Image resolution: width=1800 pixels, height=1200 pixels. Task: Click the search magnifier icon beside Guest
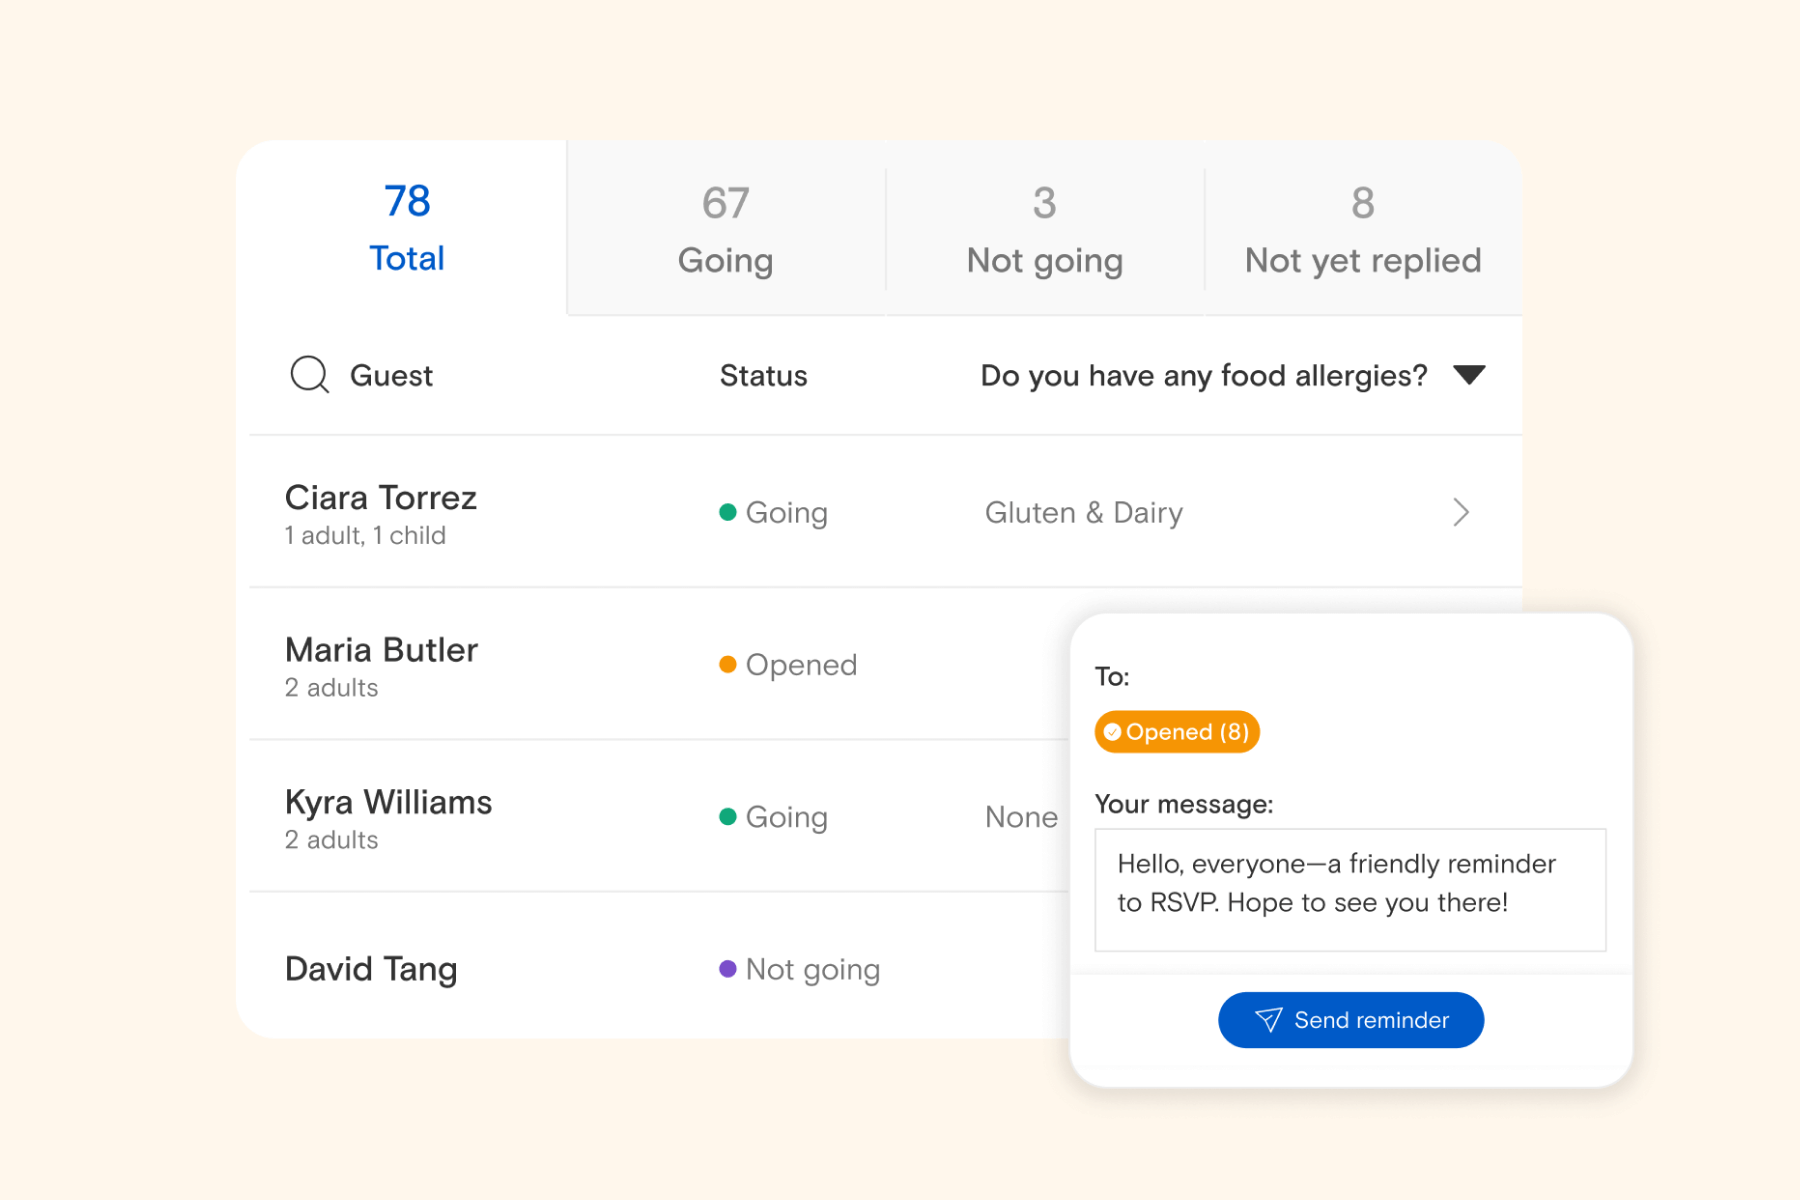click(309, 375)
